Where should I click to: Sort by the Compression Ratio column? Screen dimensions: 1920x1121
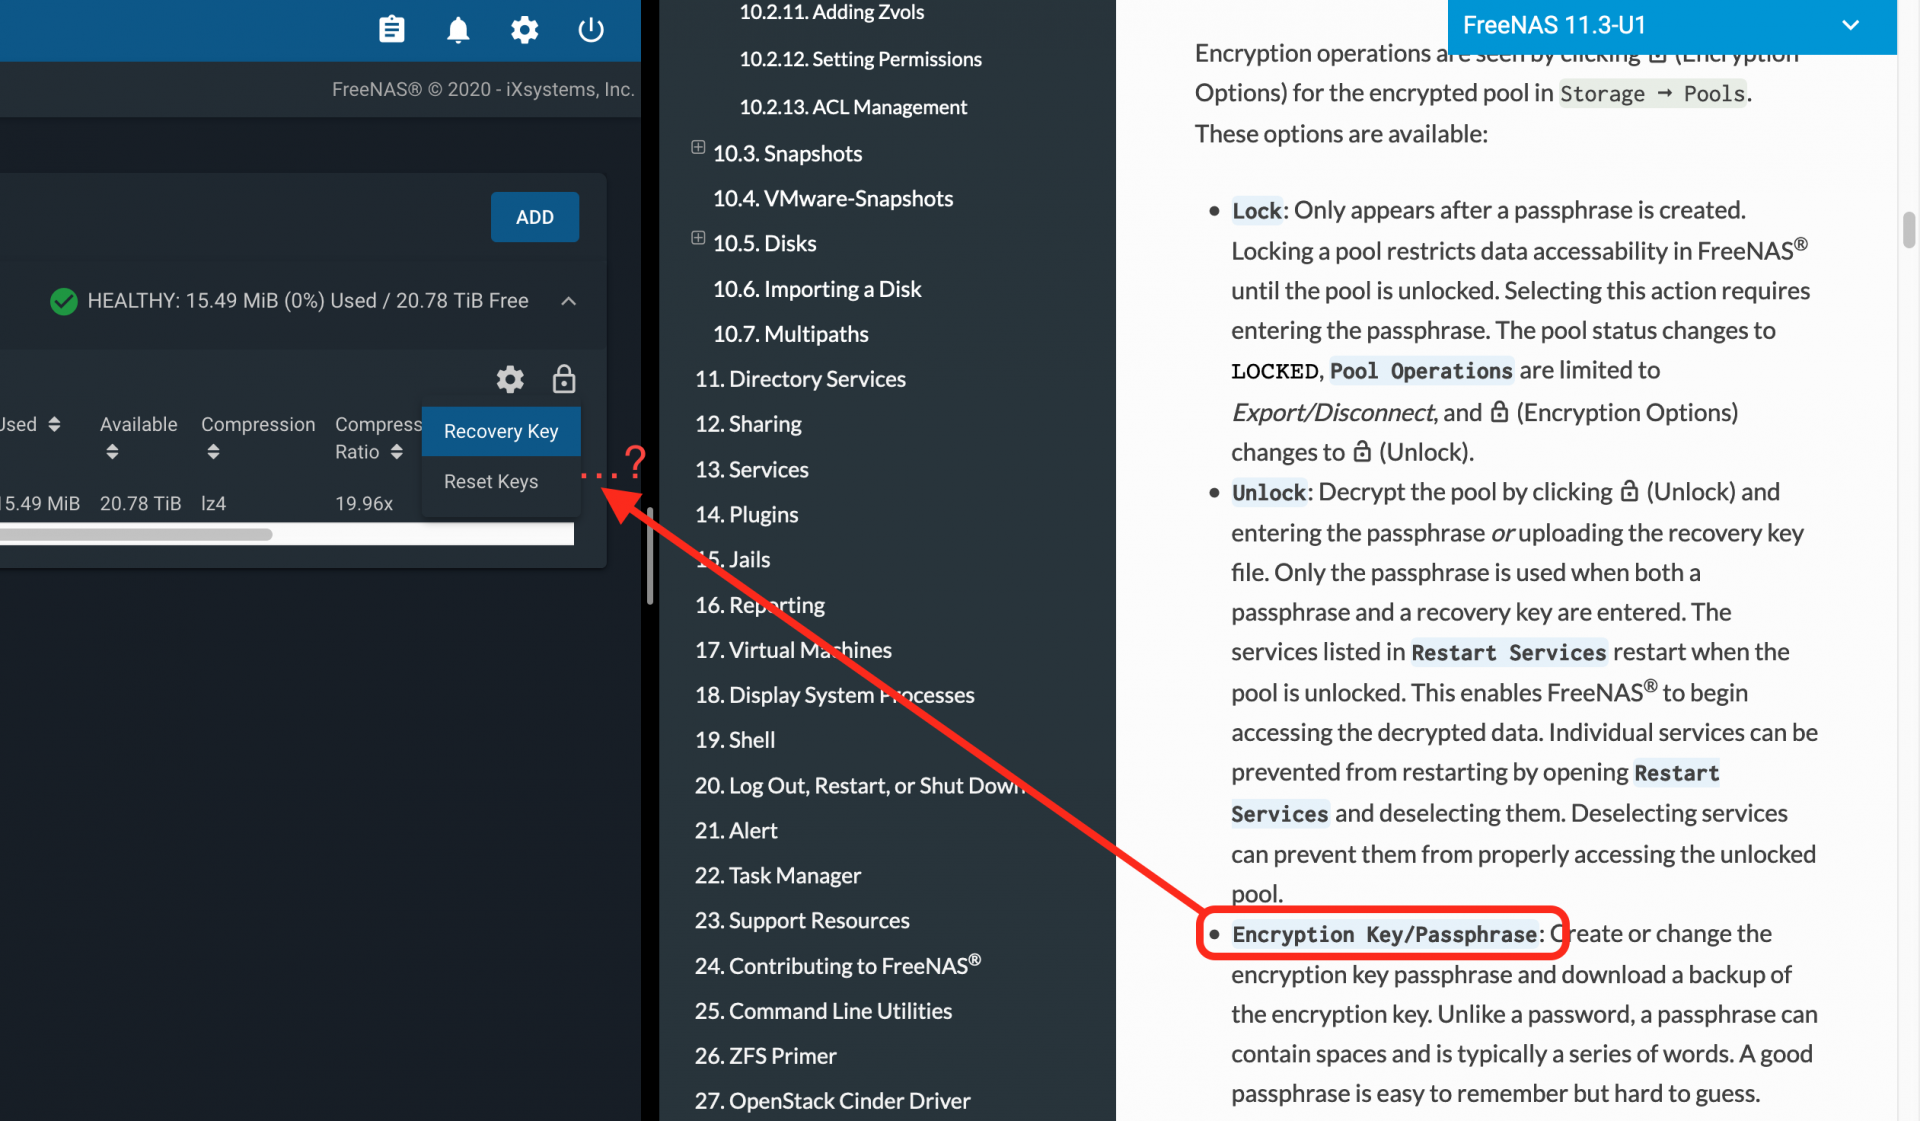coord(397,452)
